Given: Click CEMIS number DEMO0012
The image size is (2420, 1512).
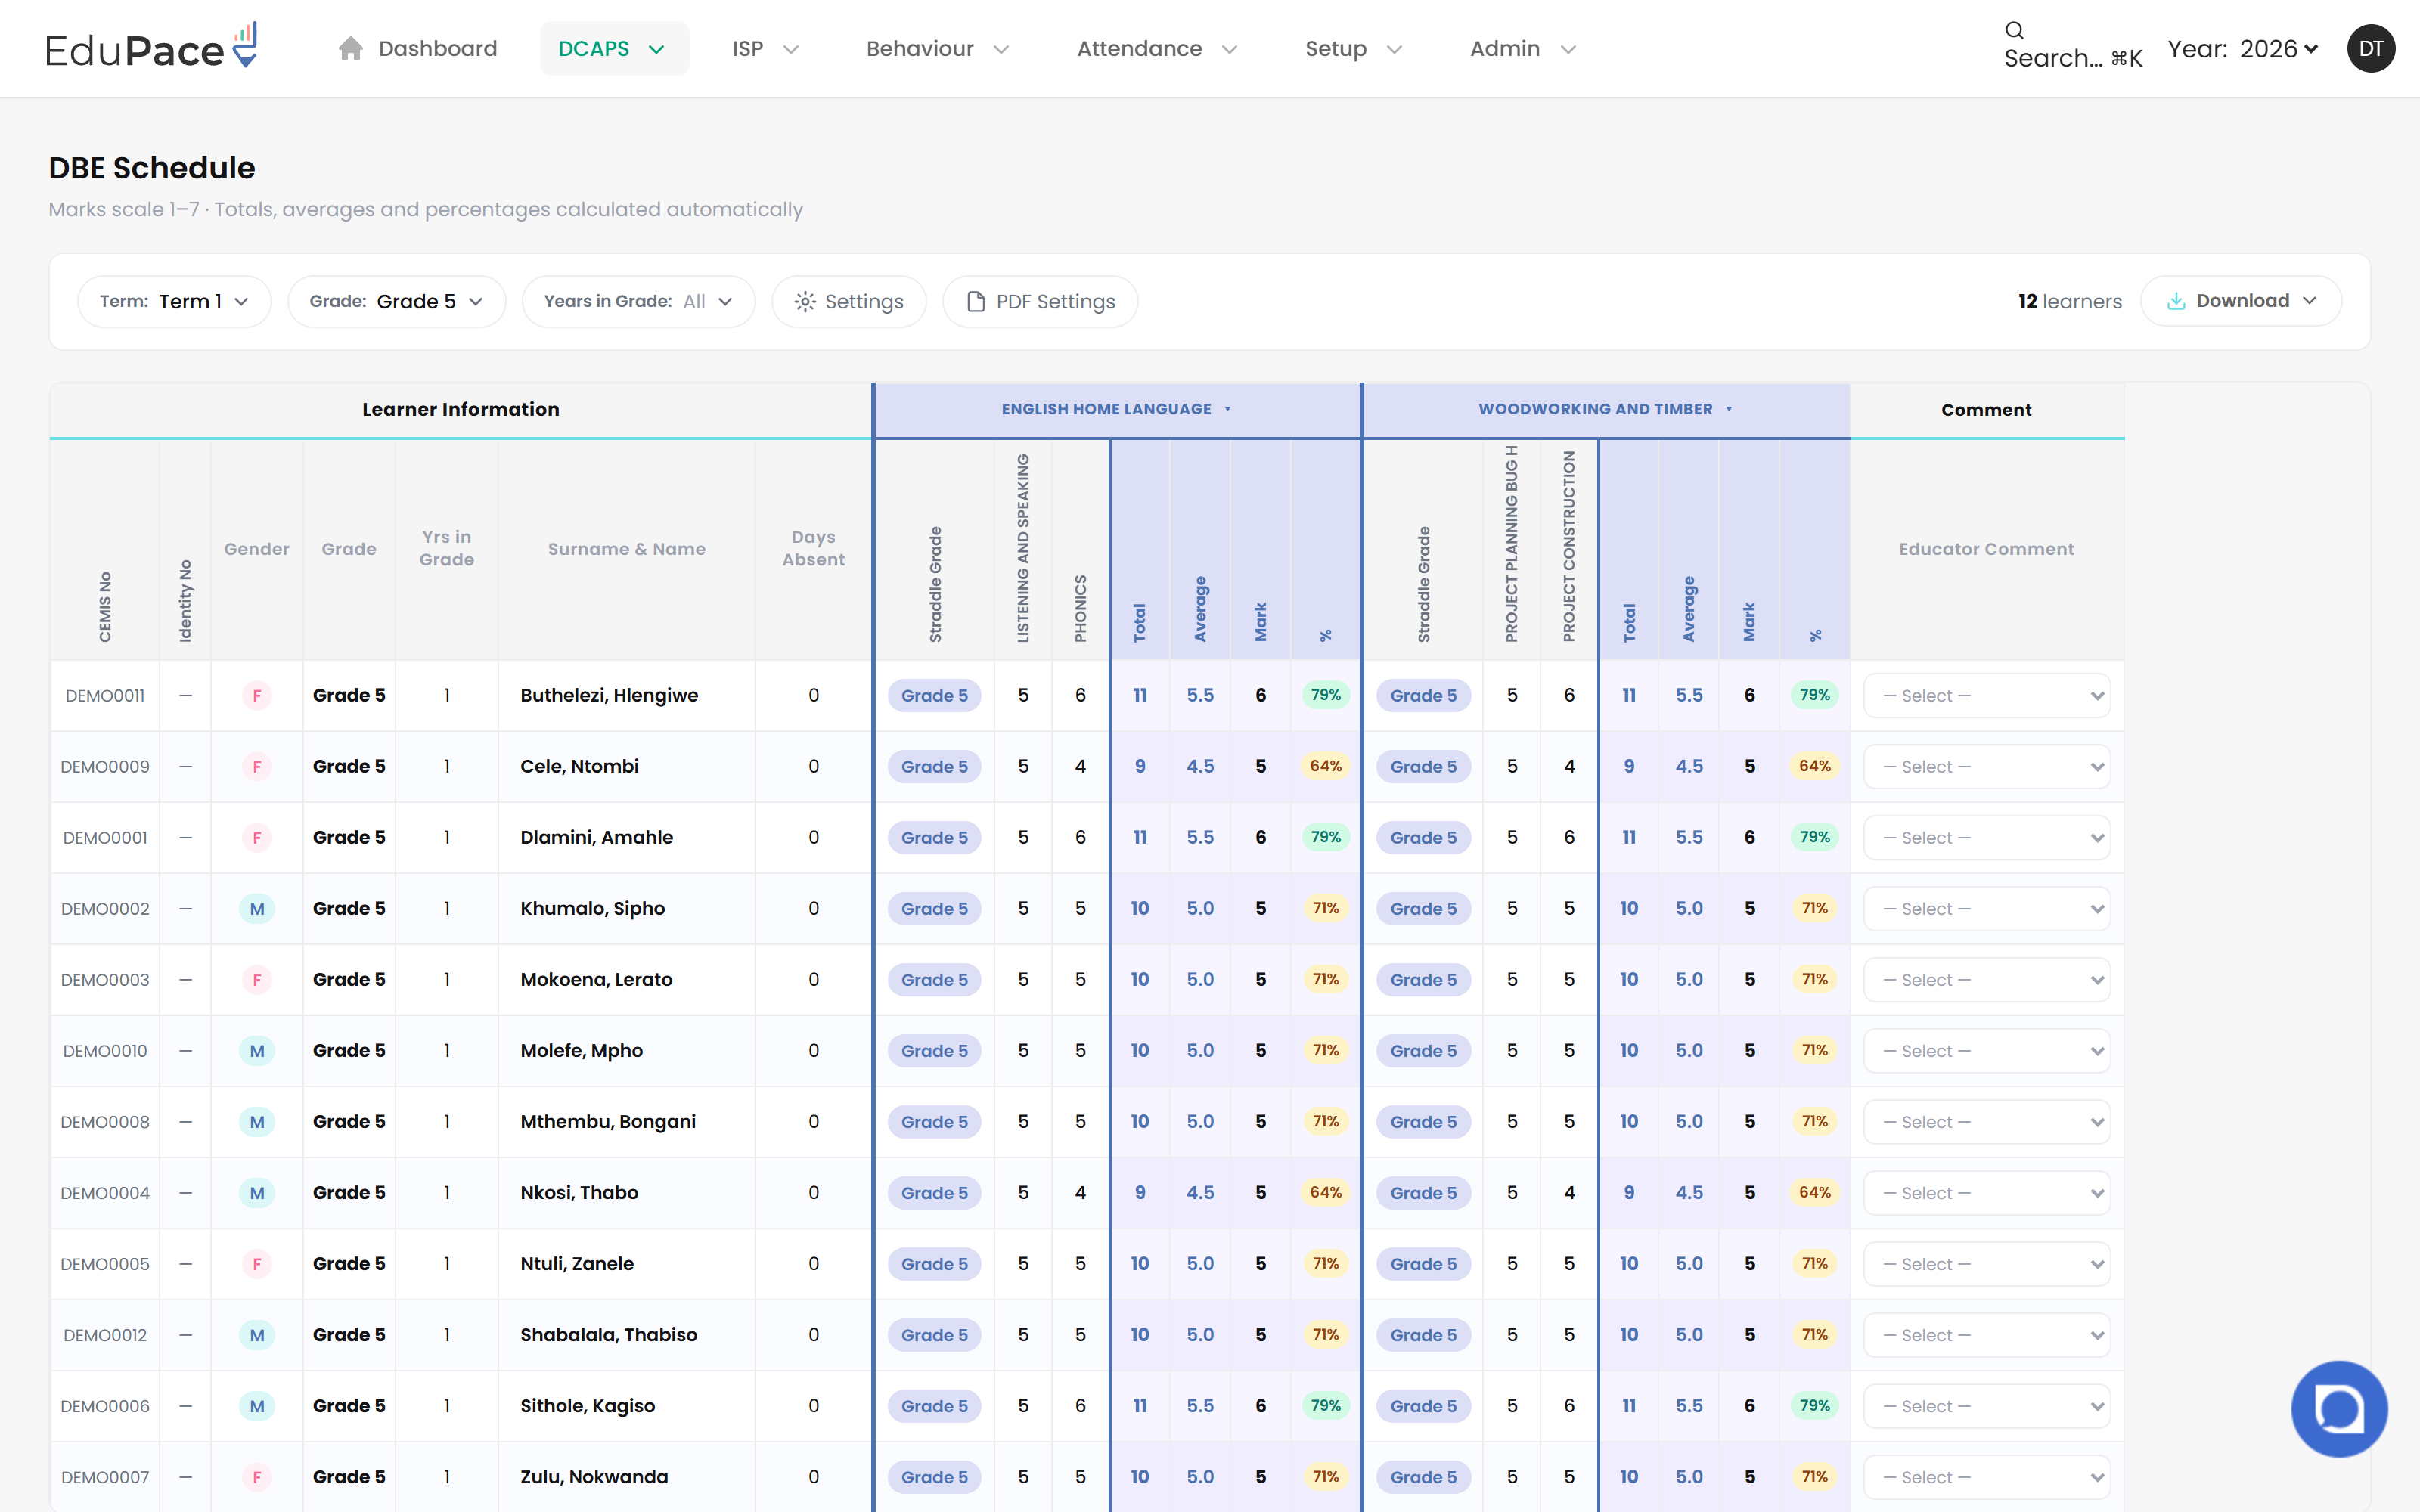Looking at the screenshot, I should [x=105, y=1335].
